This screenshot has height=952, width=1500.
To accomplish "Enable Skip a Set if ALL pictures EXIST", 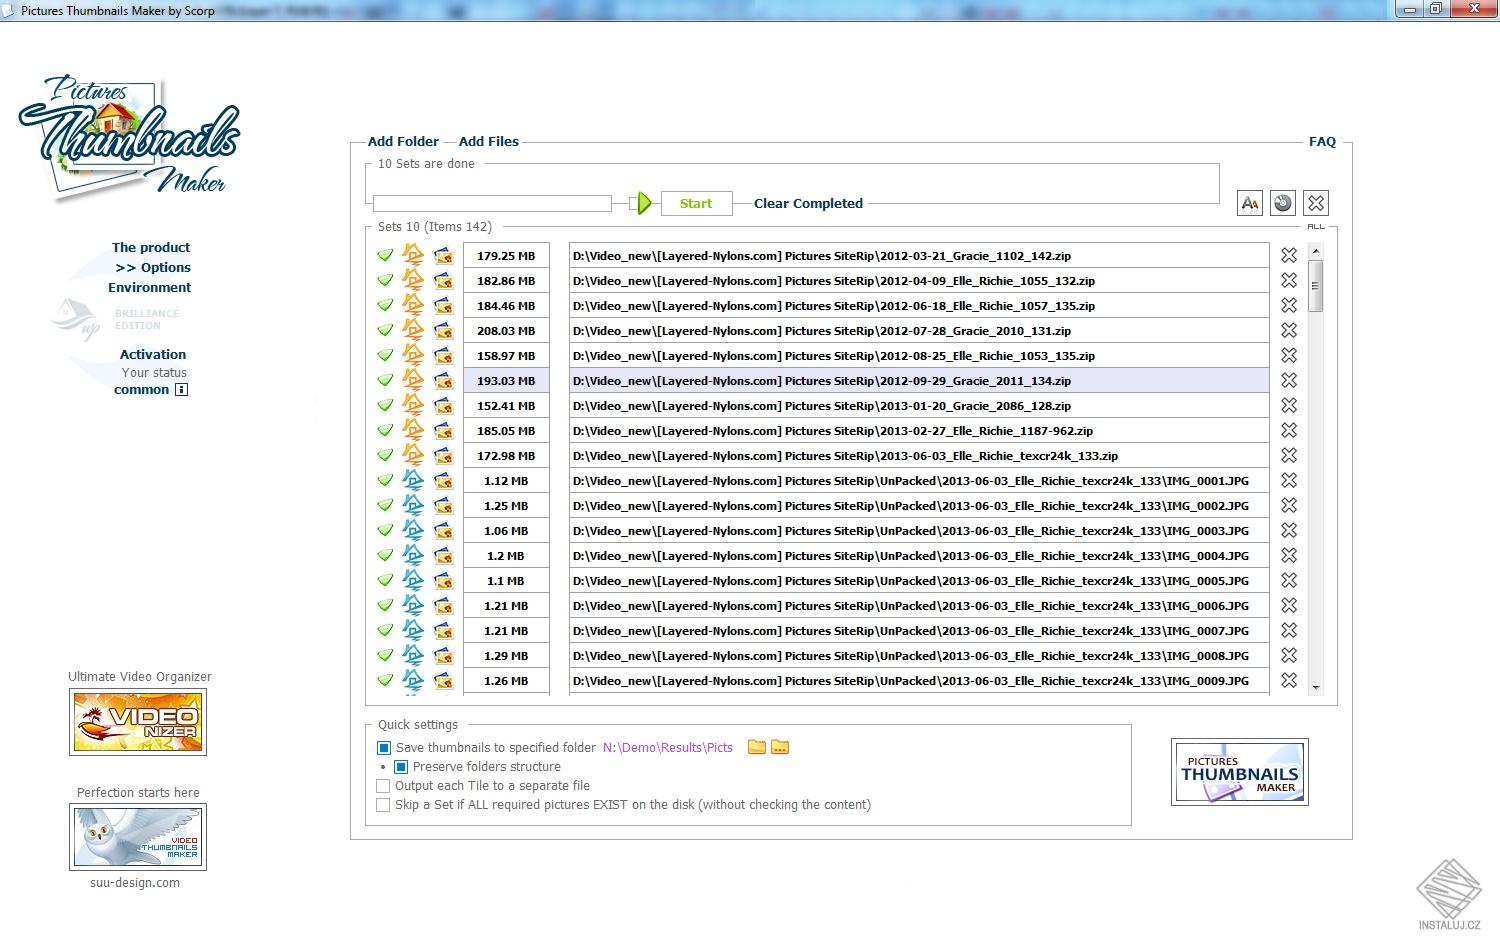I will click(x=383, y=805).
